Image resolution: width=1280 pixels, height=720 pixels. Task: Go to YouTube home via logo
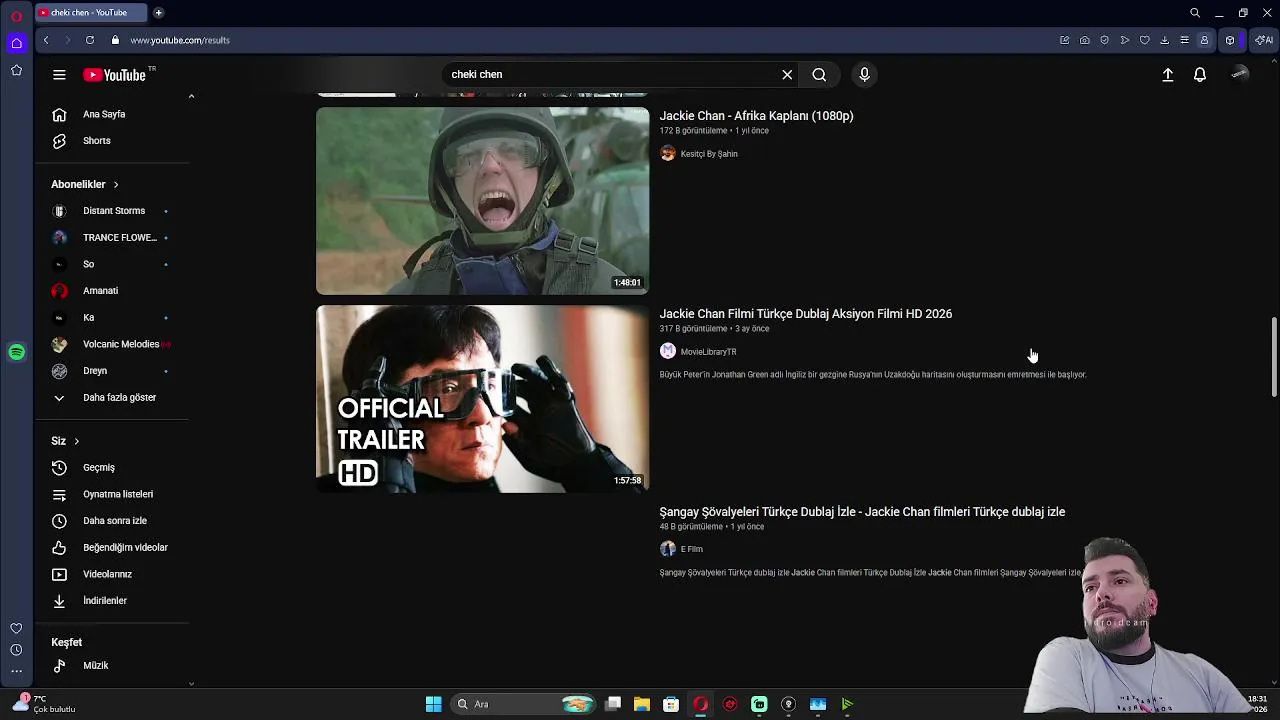pos(115,75)
